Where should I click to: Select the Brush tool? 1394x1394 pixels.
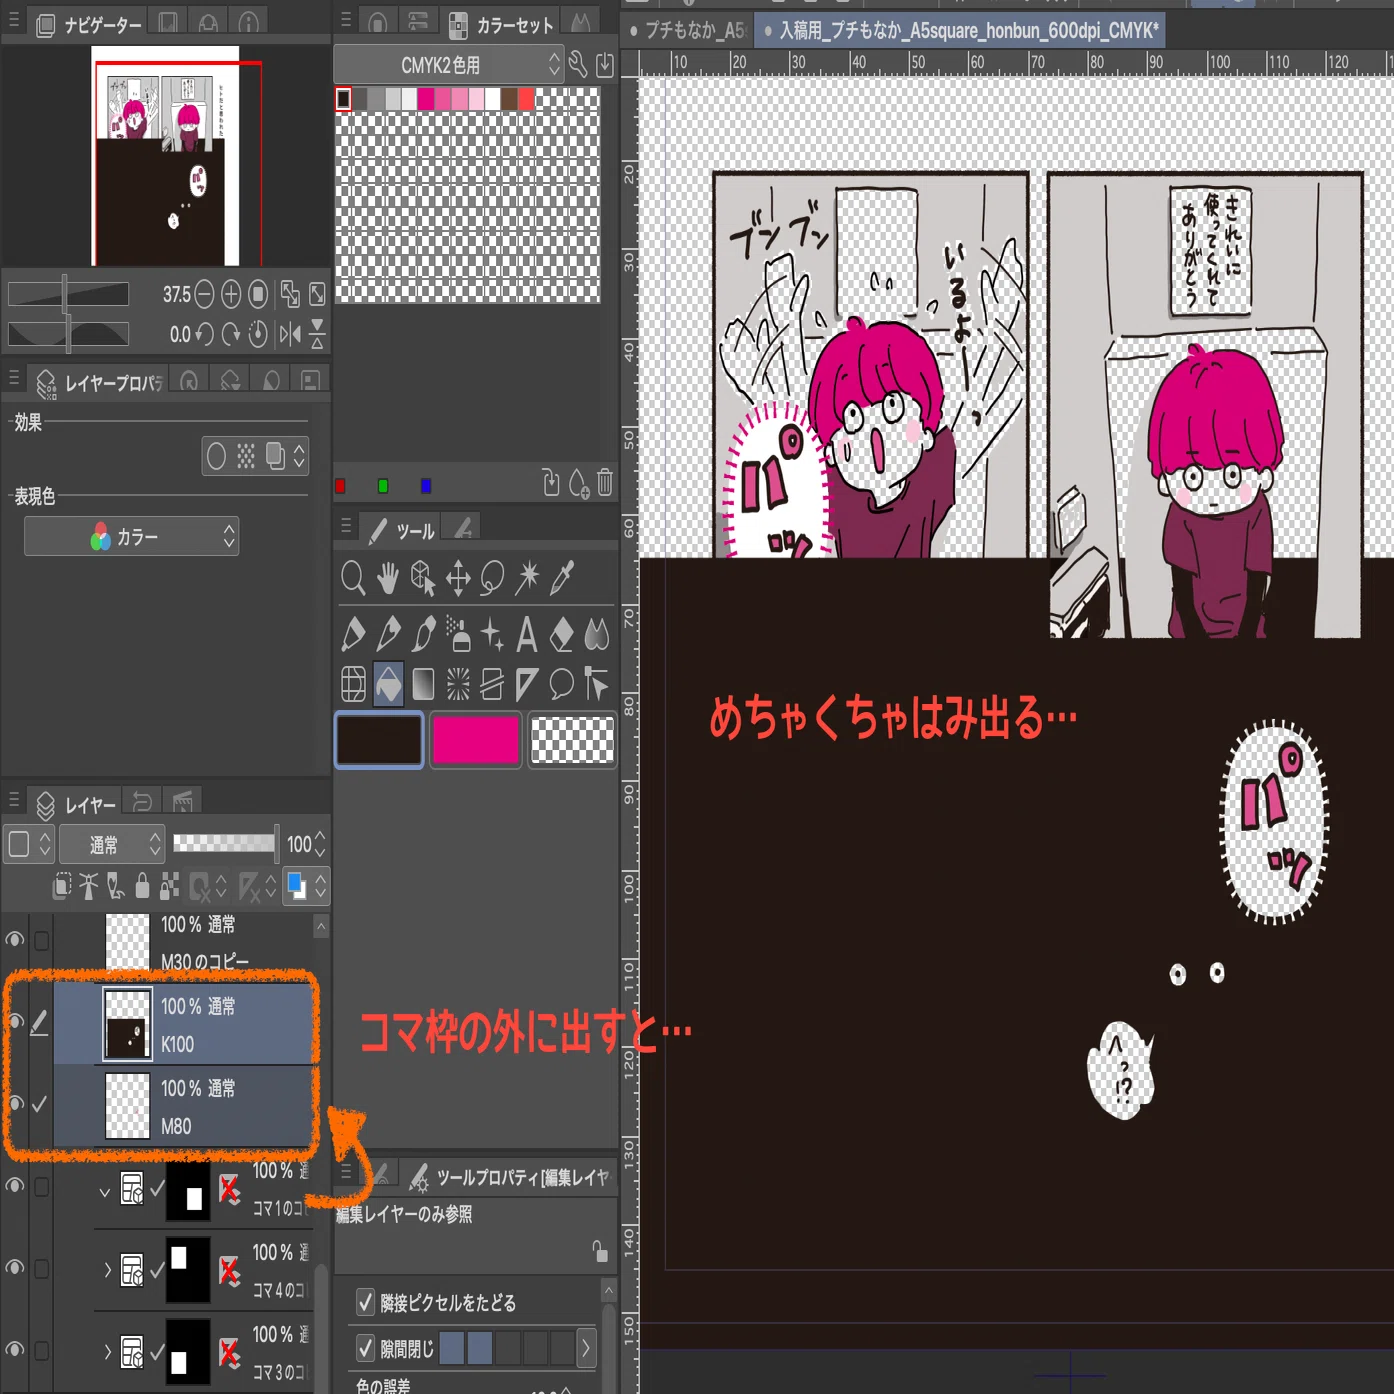tap(424, 633)
